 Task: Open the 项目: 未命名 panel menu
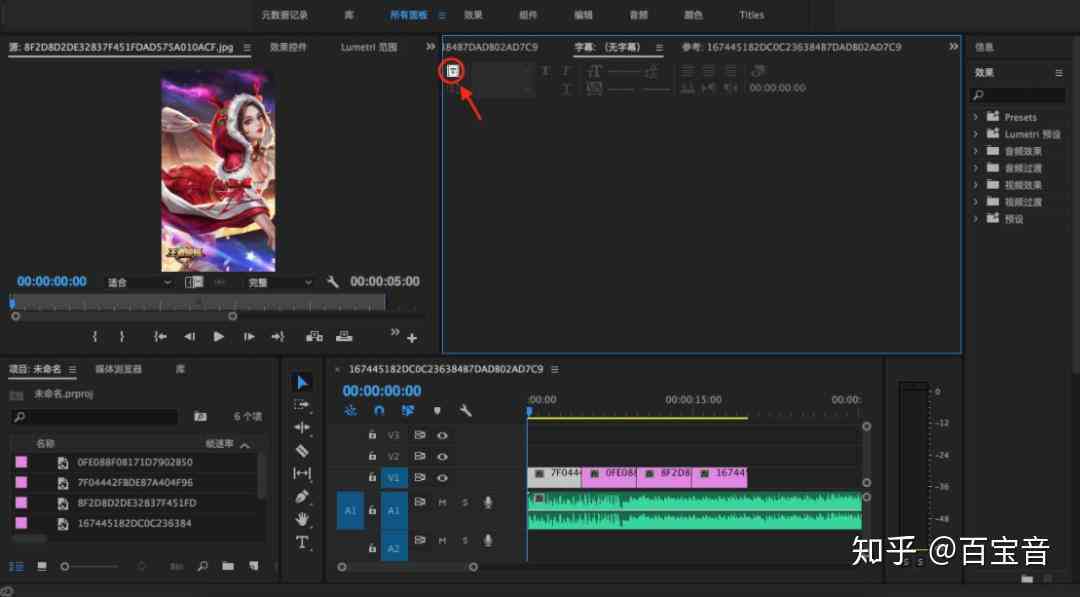[x=72, y=370]
